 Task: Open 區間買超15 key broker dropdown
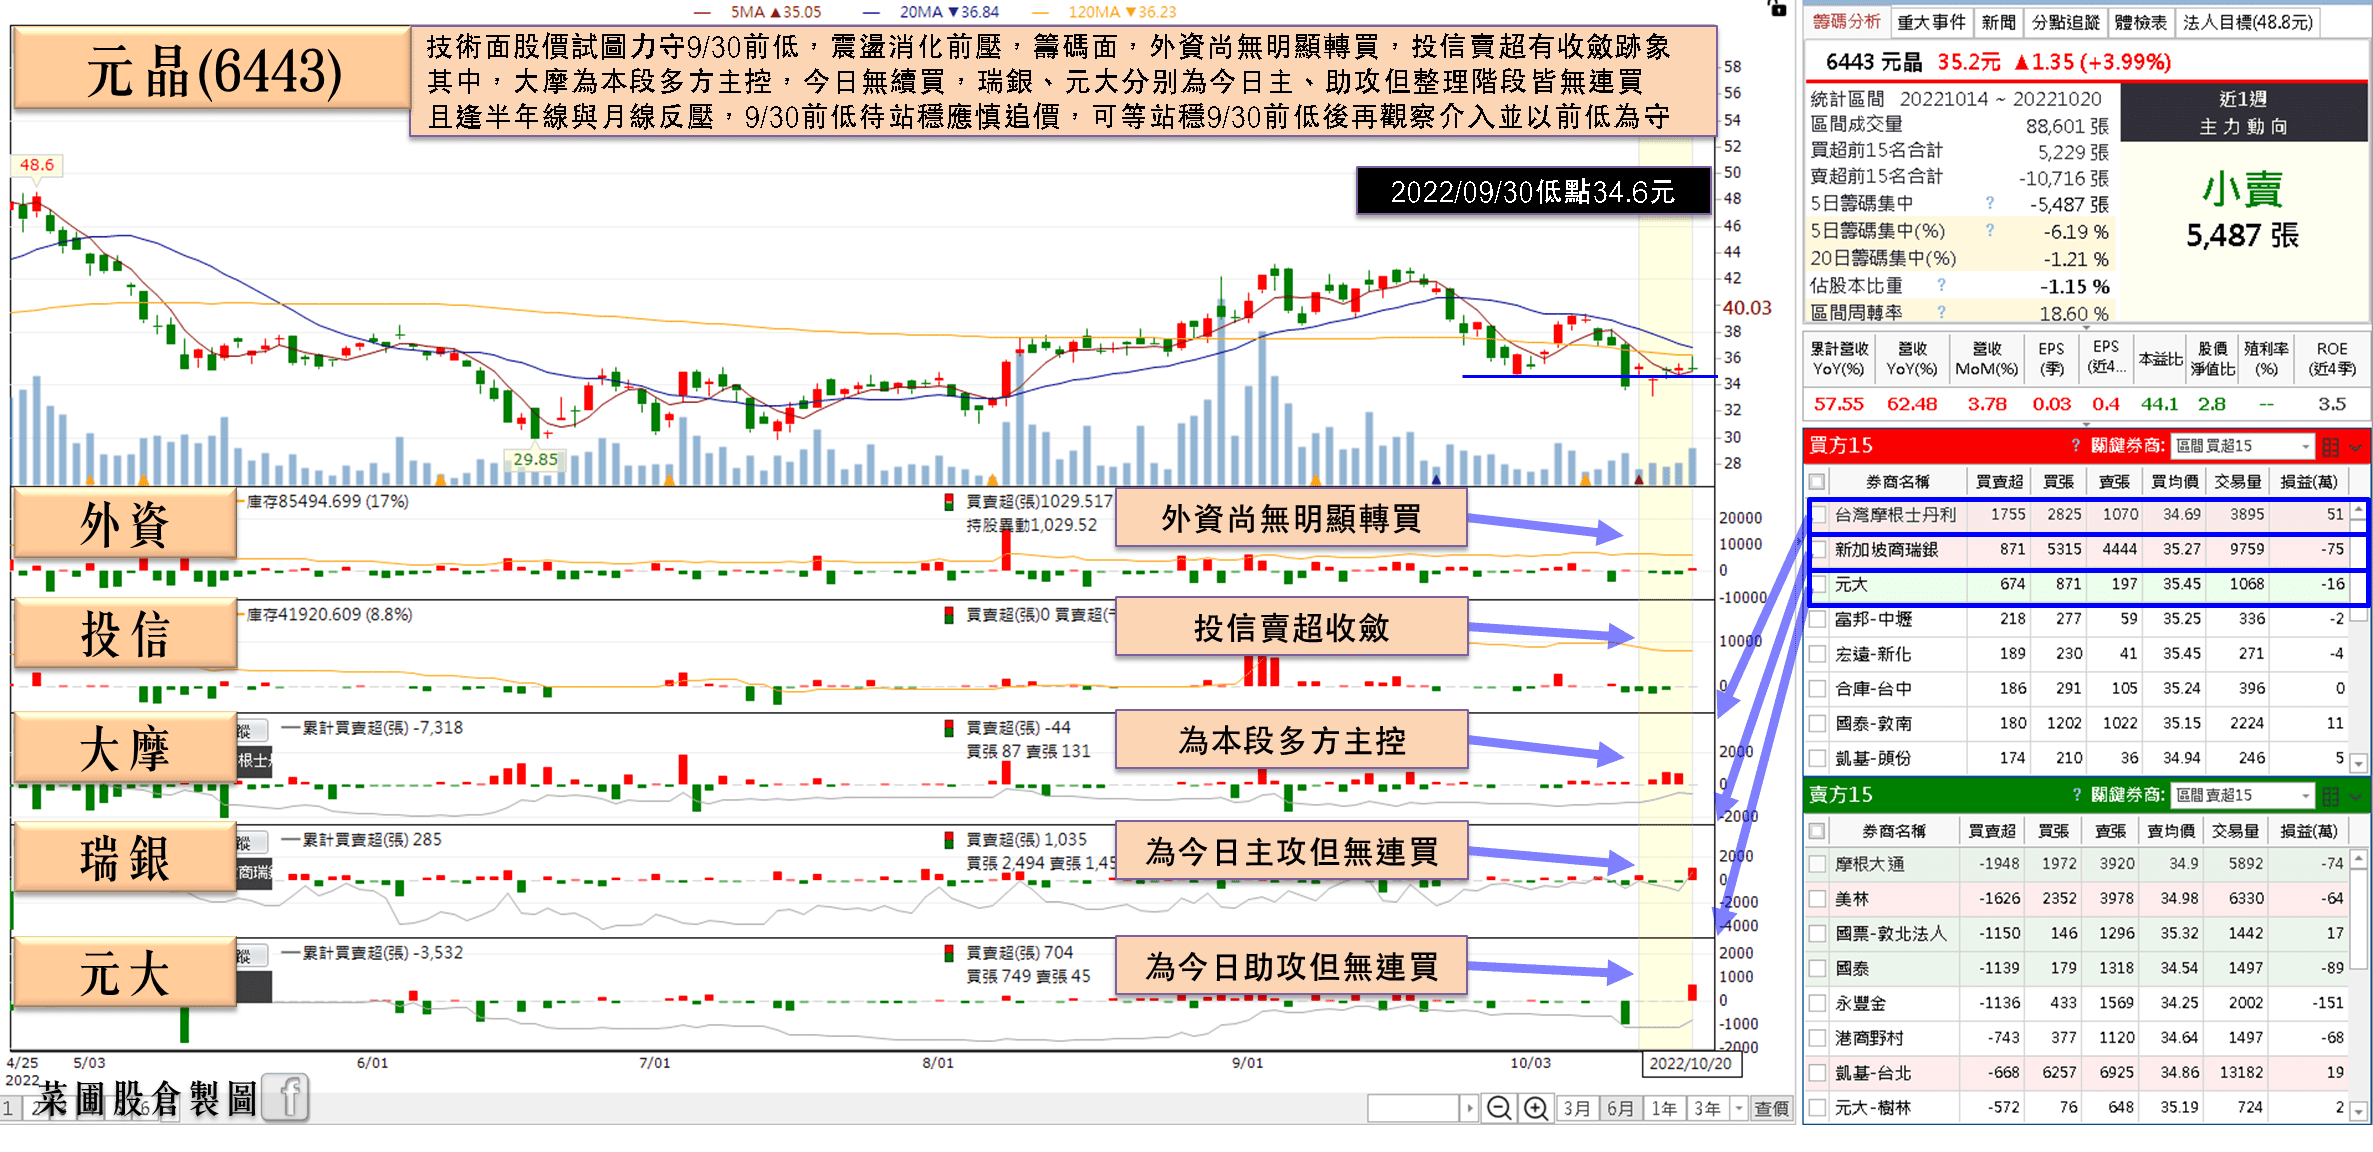(2243, 446)
